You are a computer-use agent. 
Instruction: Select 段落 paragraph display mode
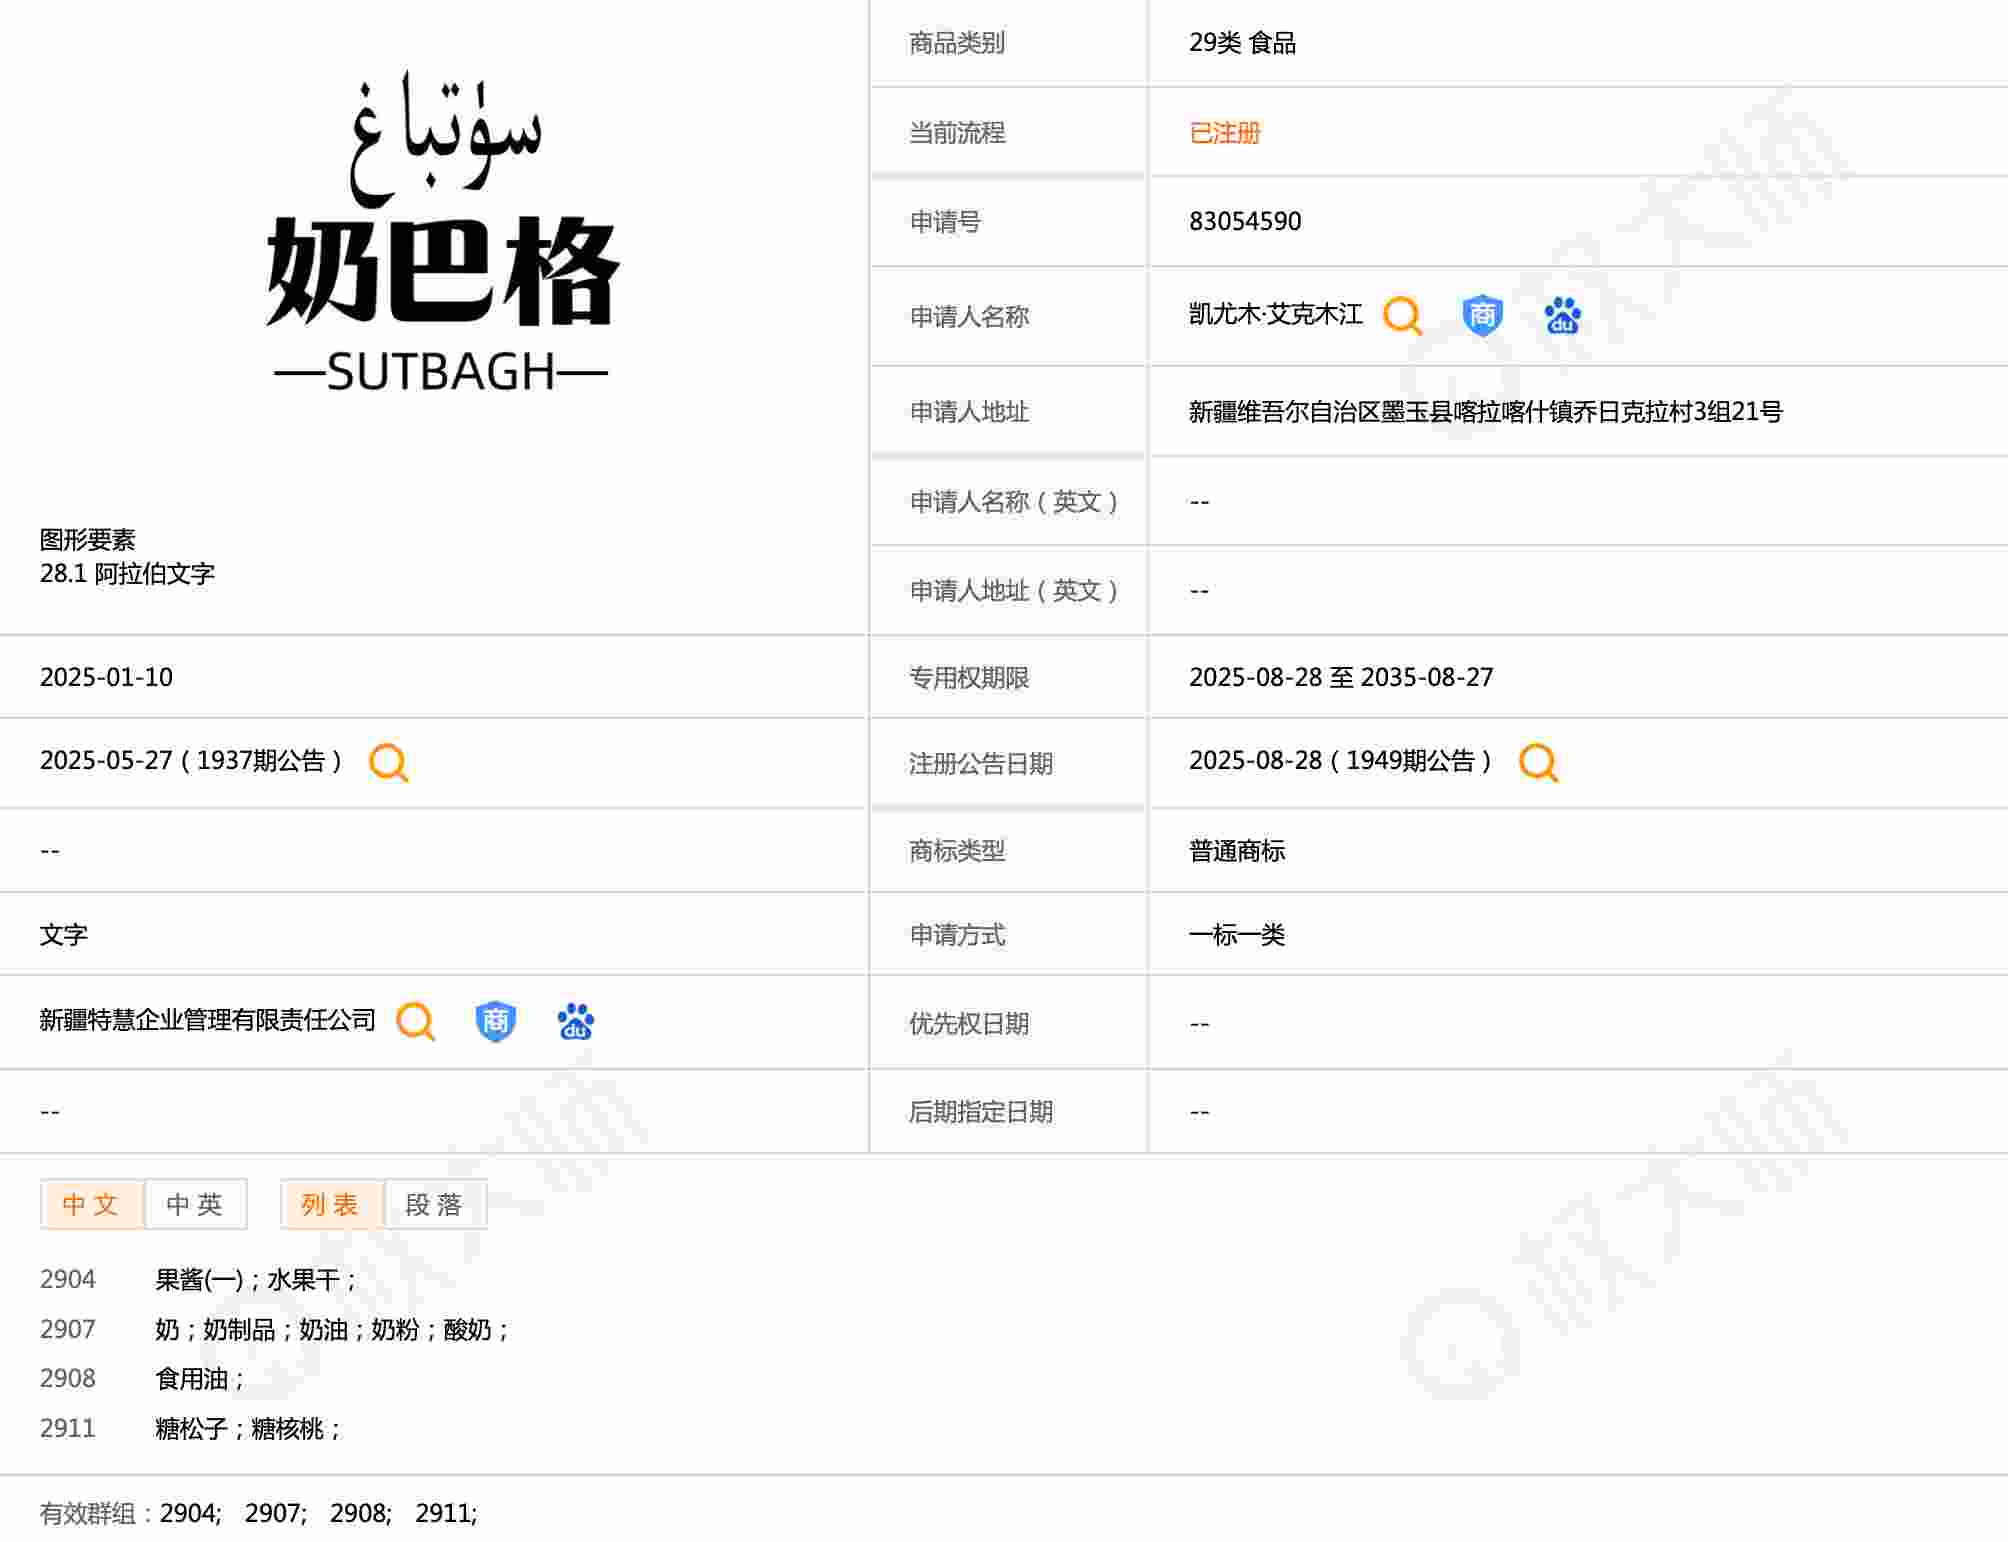tap(434, 1204)
